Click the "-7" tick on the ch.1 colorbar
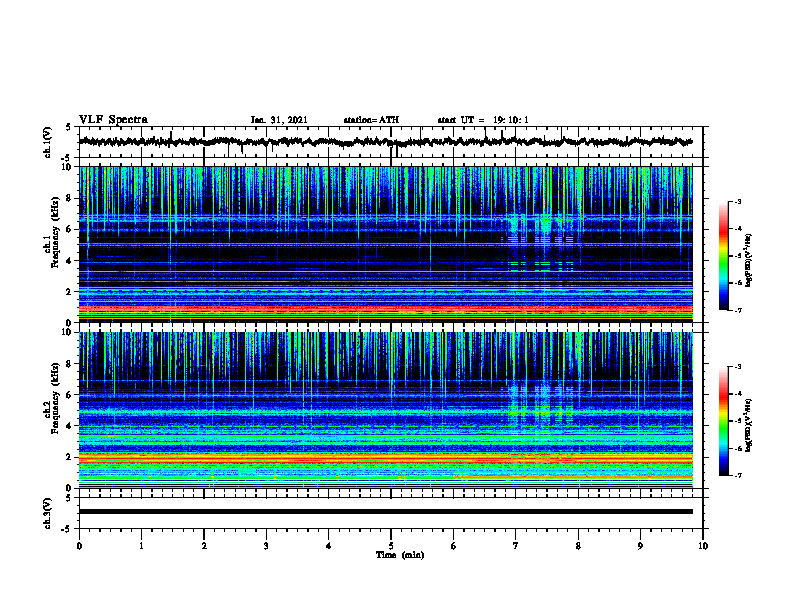Viewport: 792px width, 612px height. (737, 310)
